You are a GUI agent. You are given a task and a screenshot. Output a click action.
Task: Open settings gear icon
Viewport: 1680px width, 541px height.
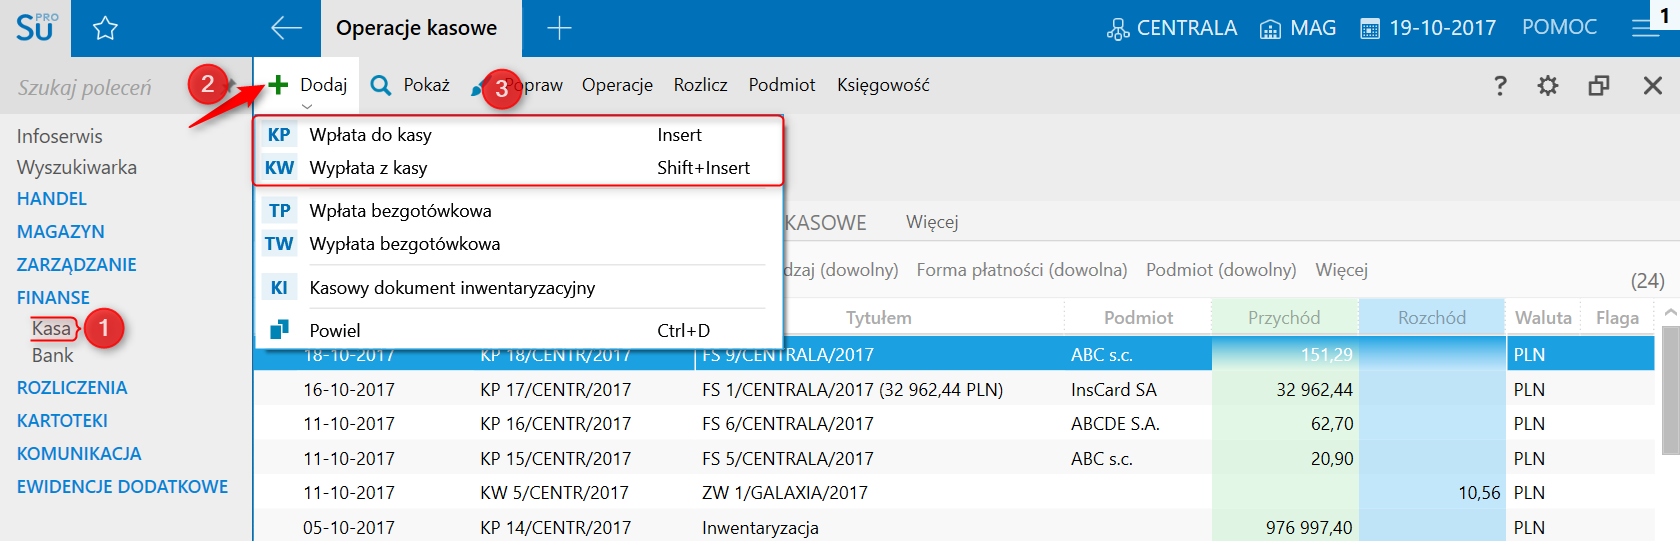(1548, 86)
